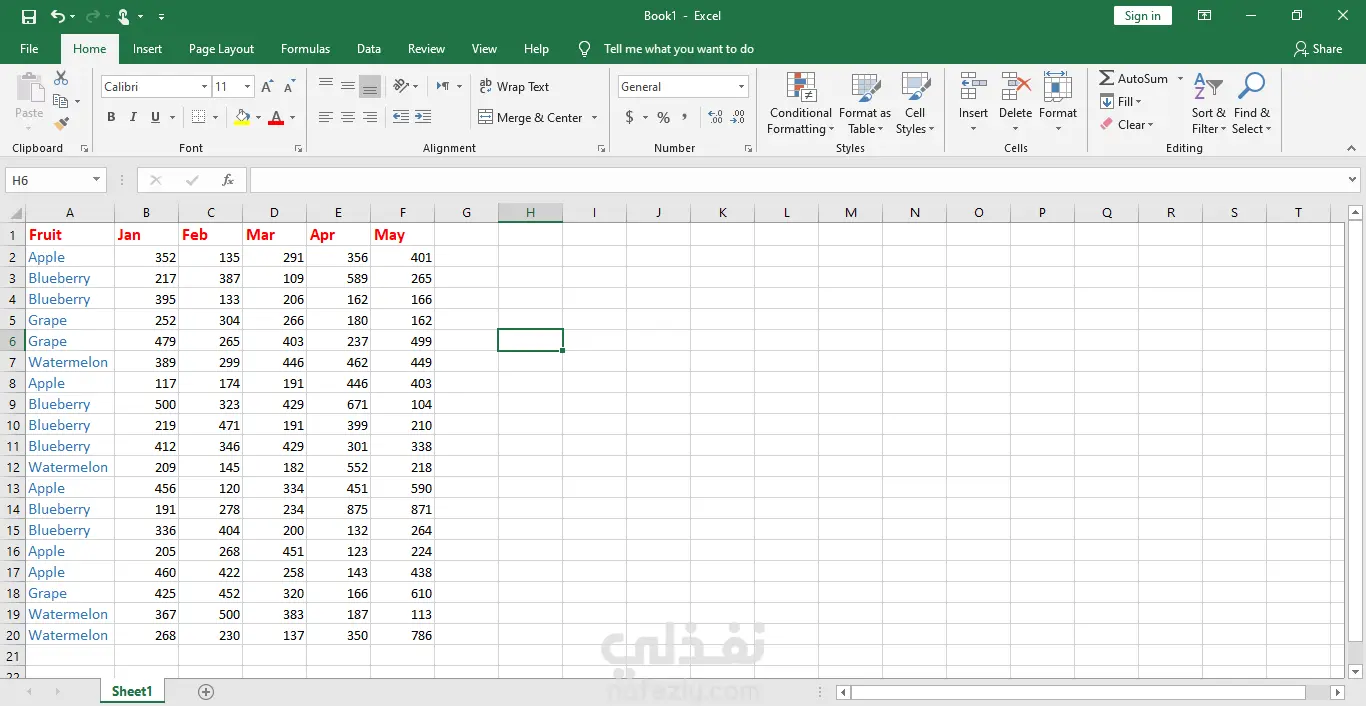Switch to the Insert tab
This screenshot has height=706, width=1366.
pos(147,49)
